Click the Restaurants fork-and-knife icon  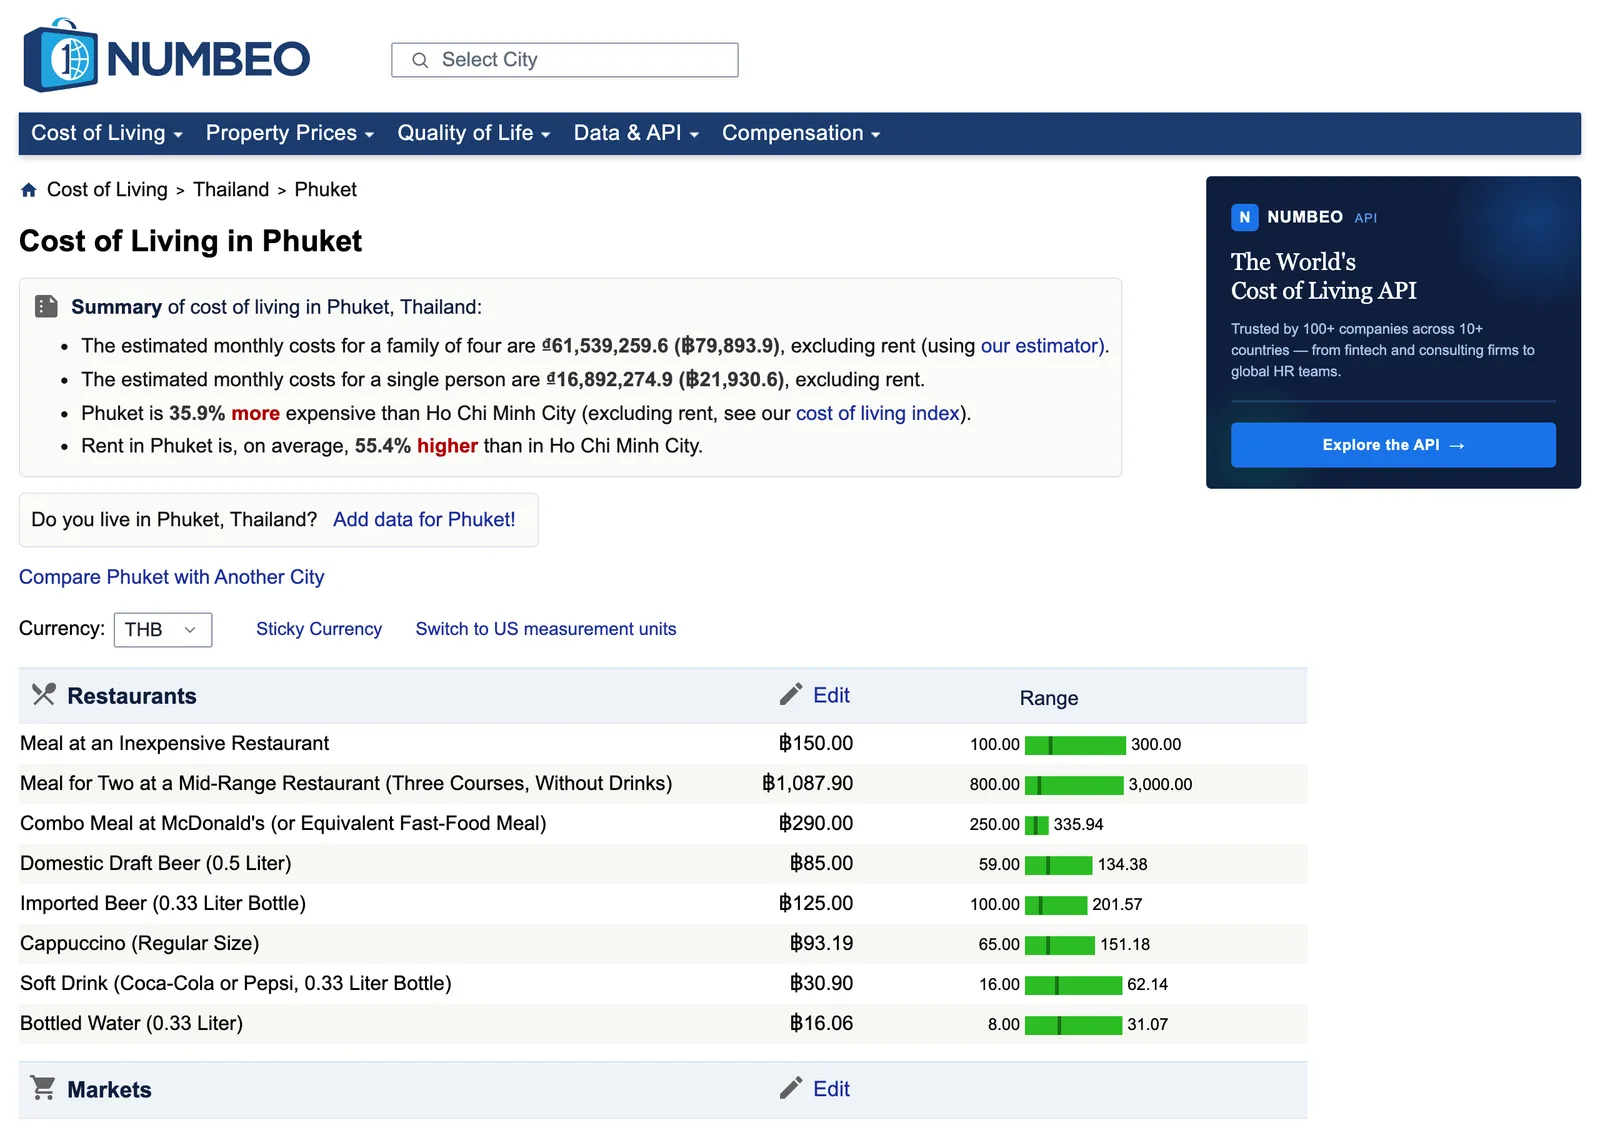(43, 694)
